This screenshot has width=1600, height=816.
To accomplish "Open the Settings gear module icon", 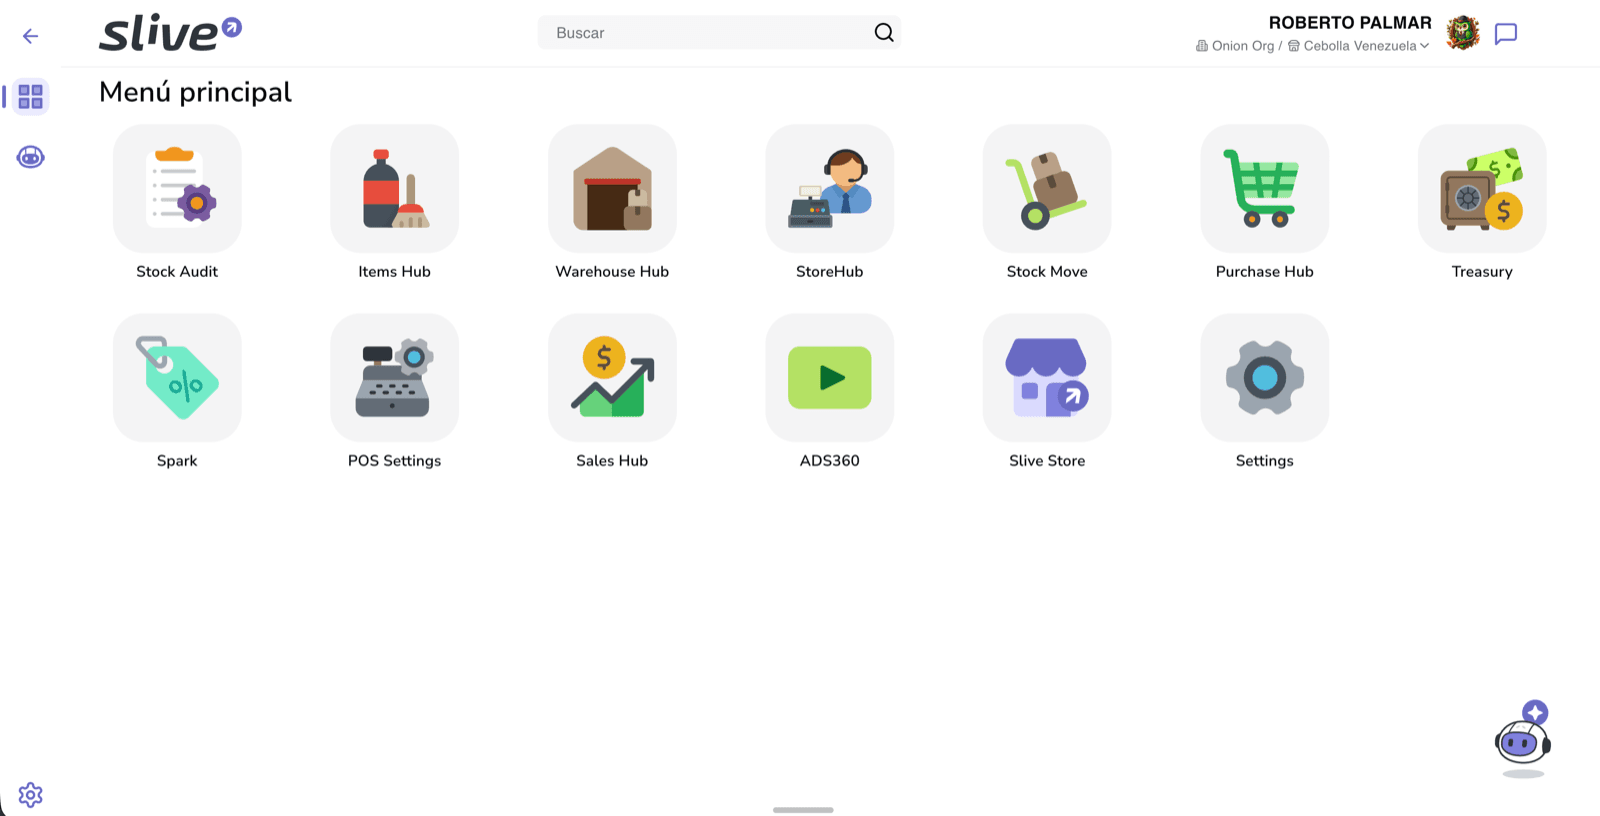I will 1265,378.
